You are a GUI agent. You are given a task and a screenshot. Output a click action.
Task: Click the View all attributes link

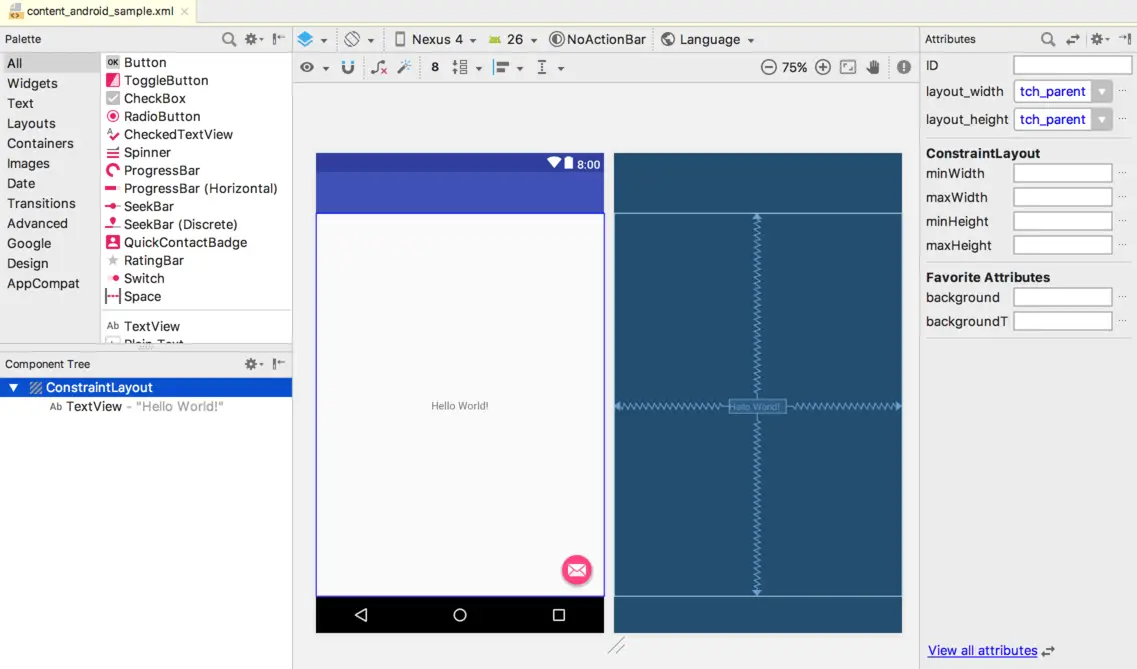click(x=982, y=651)
